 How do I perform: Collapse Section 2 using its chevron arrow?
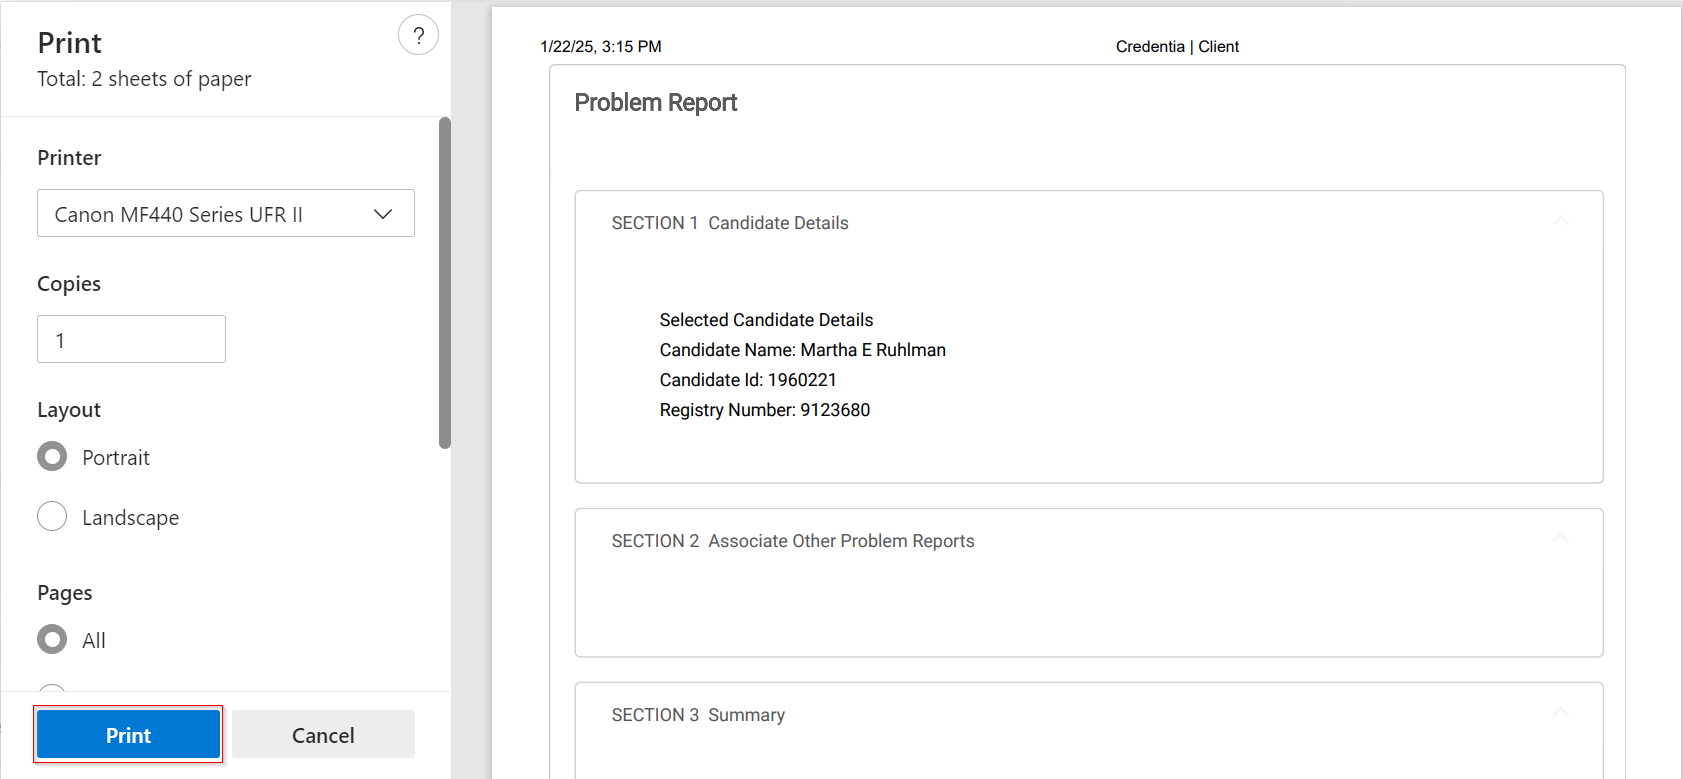pyautogui.click(x=1560, y=538)
